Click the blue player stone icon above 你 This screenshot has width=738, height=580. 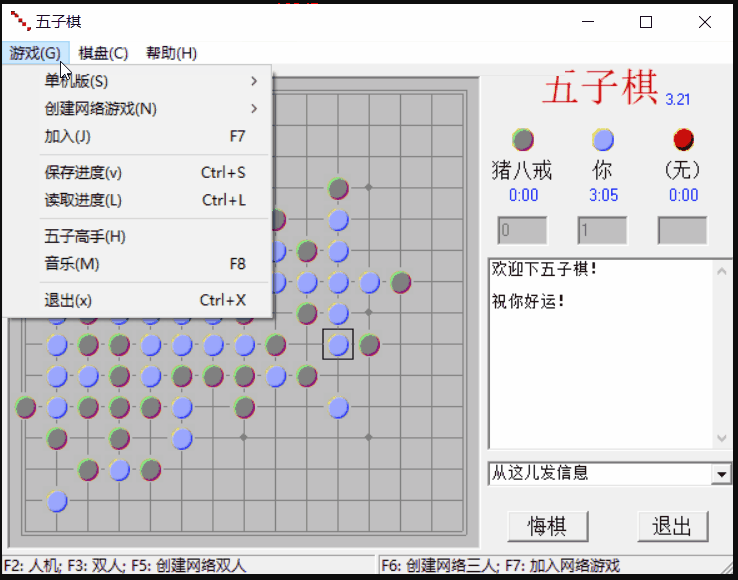click(x=602, y=139)
